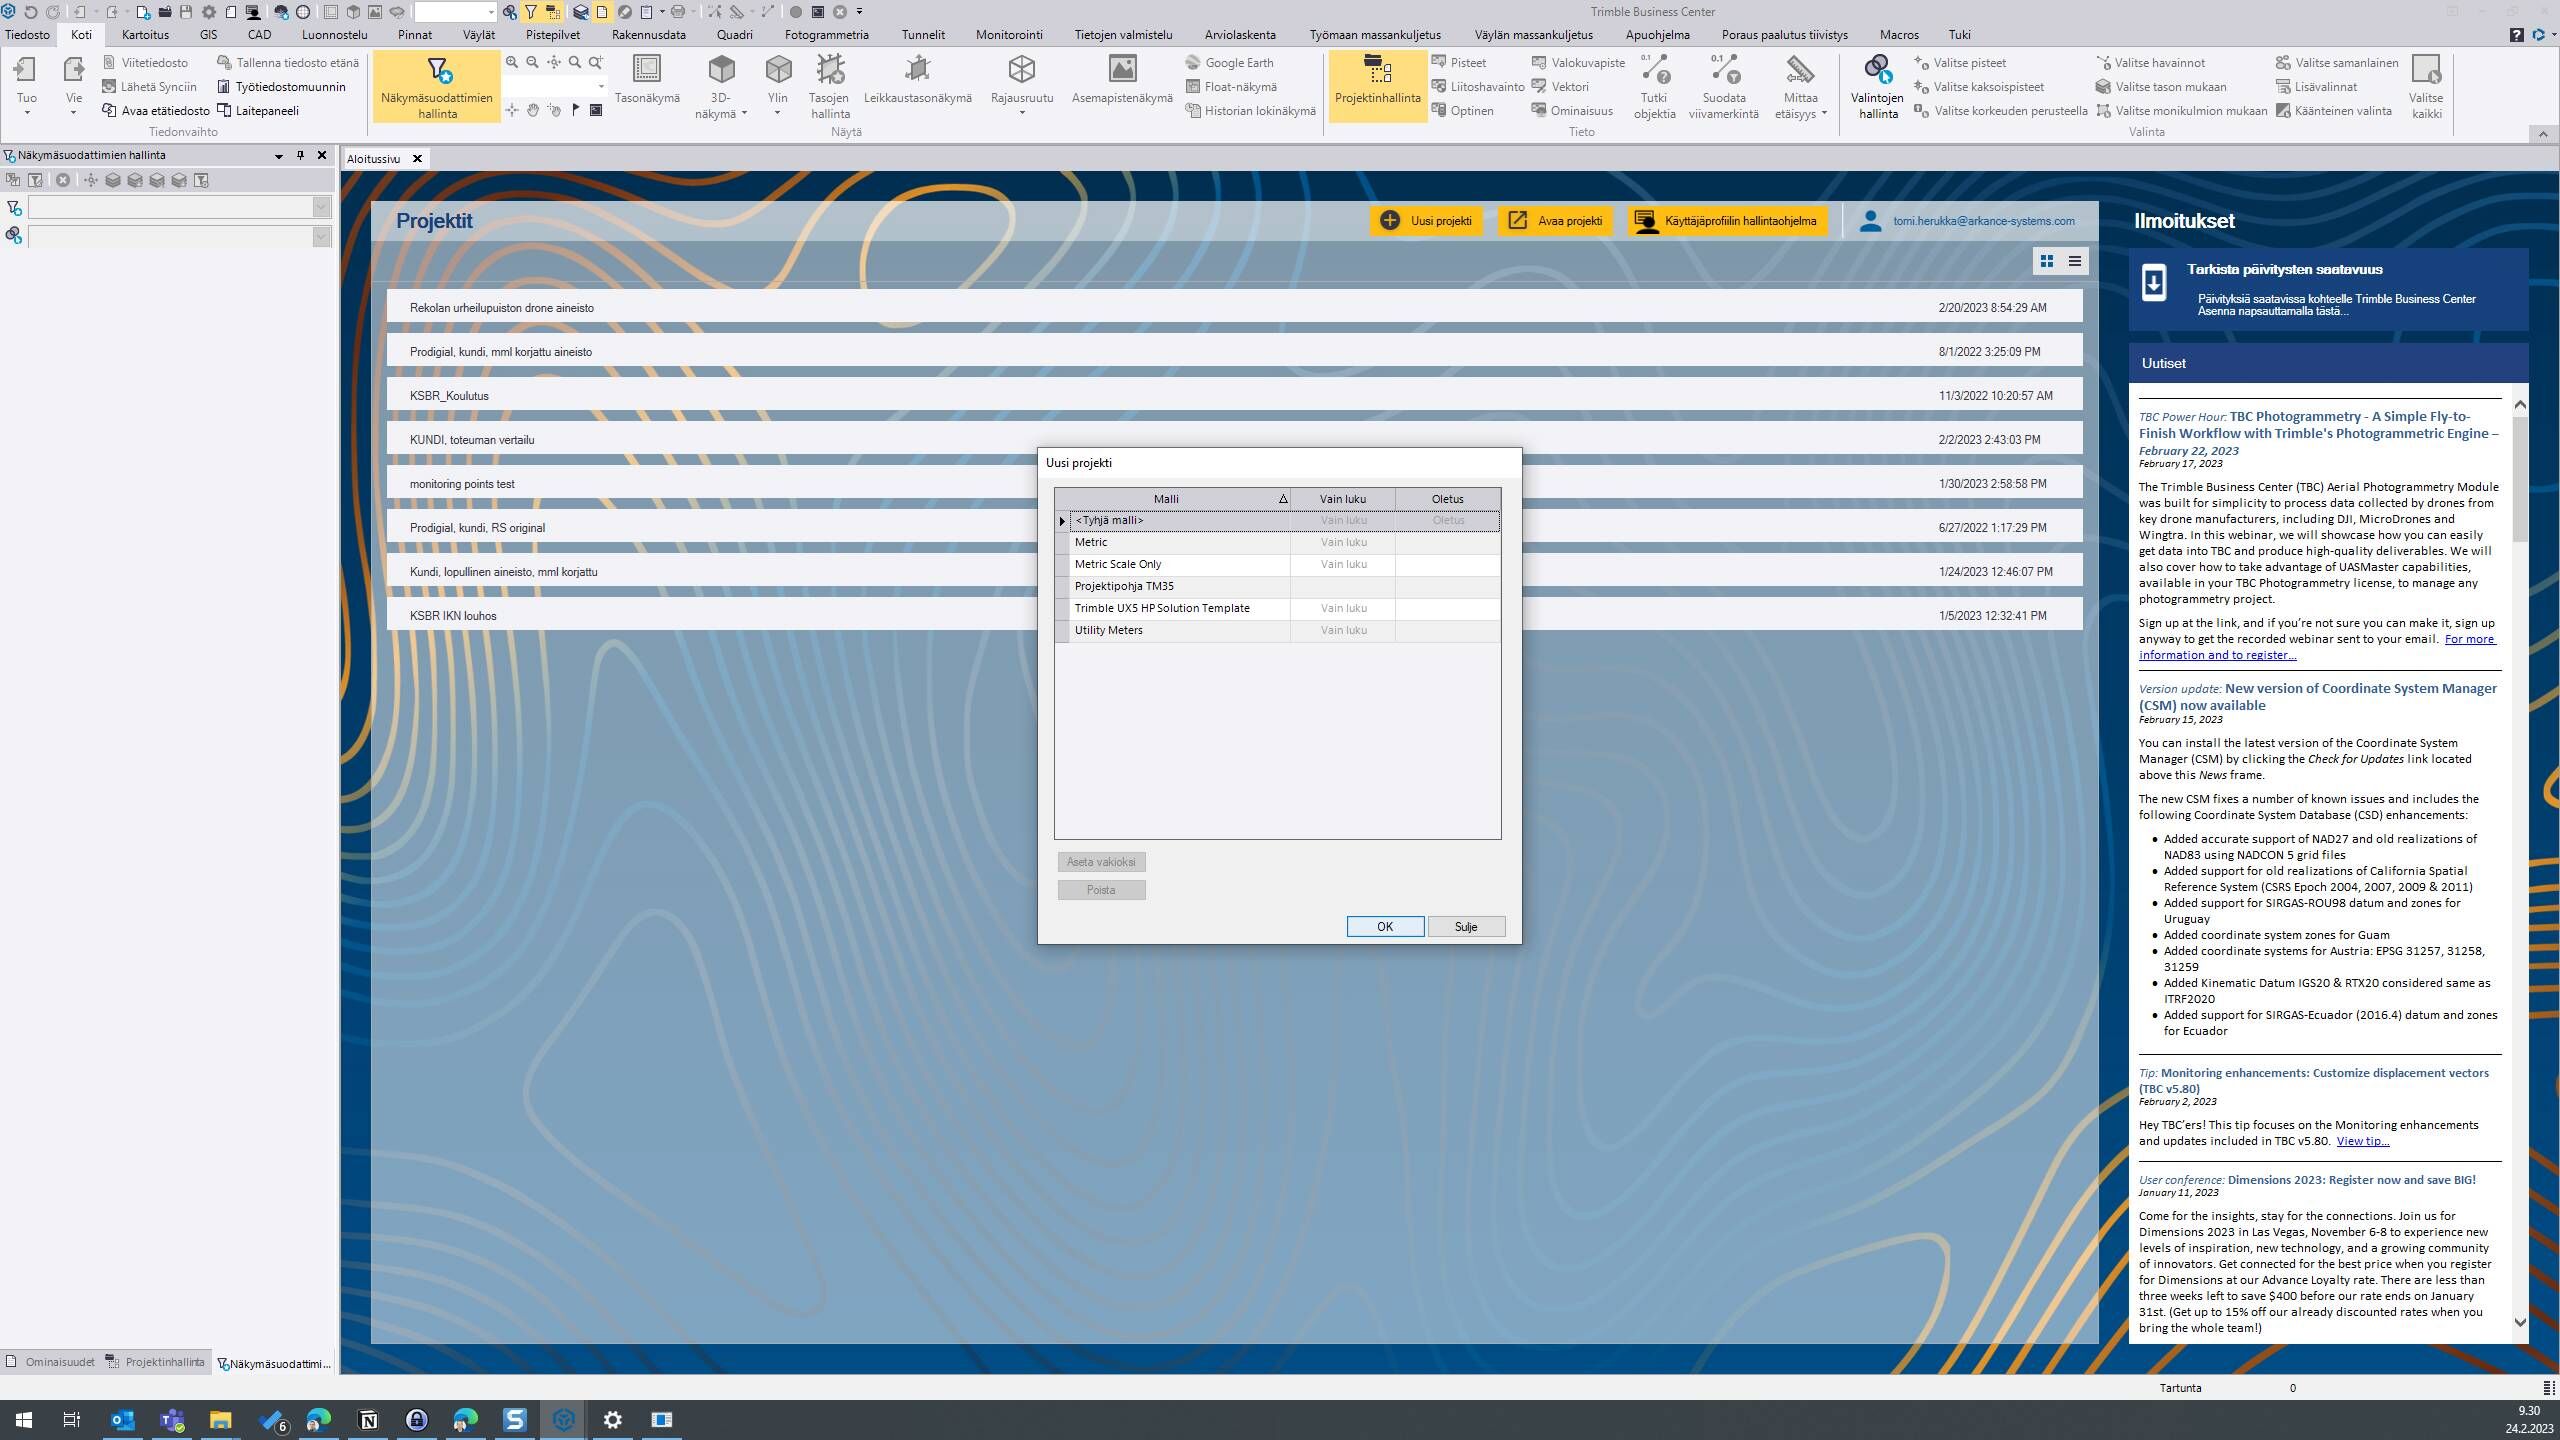Switch to the Fotogrammetria ribbon tab
Viewport: 2560px width, 1440px height.
pos(826,34)
